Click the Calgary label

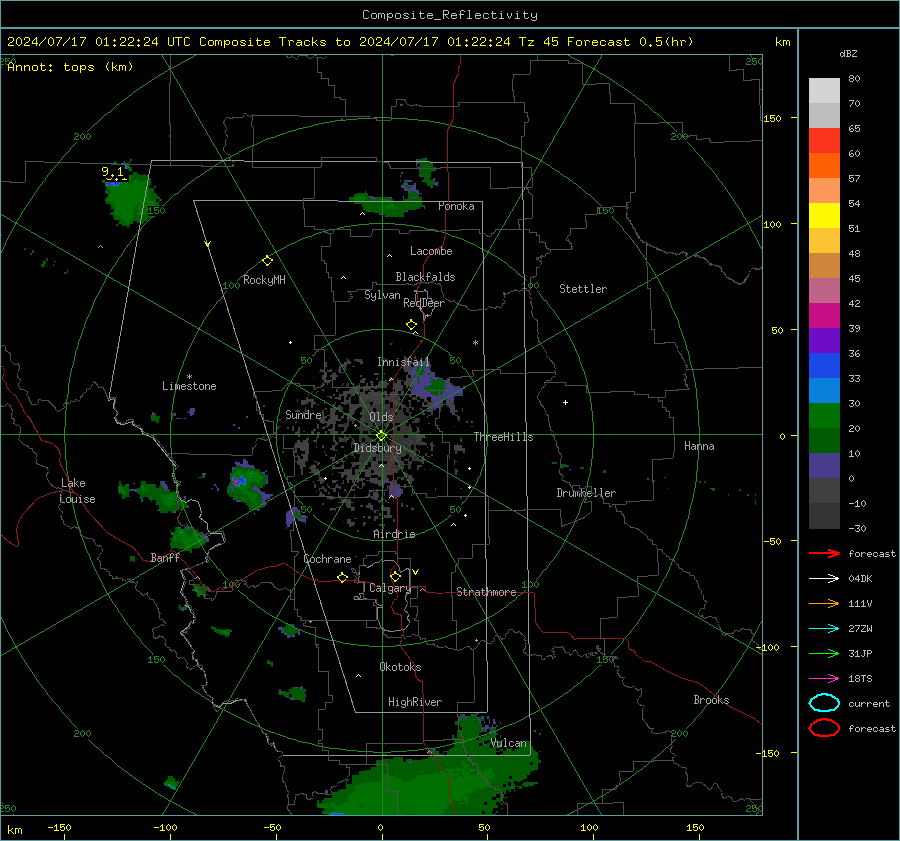point(390,588)
